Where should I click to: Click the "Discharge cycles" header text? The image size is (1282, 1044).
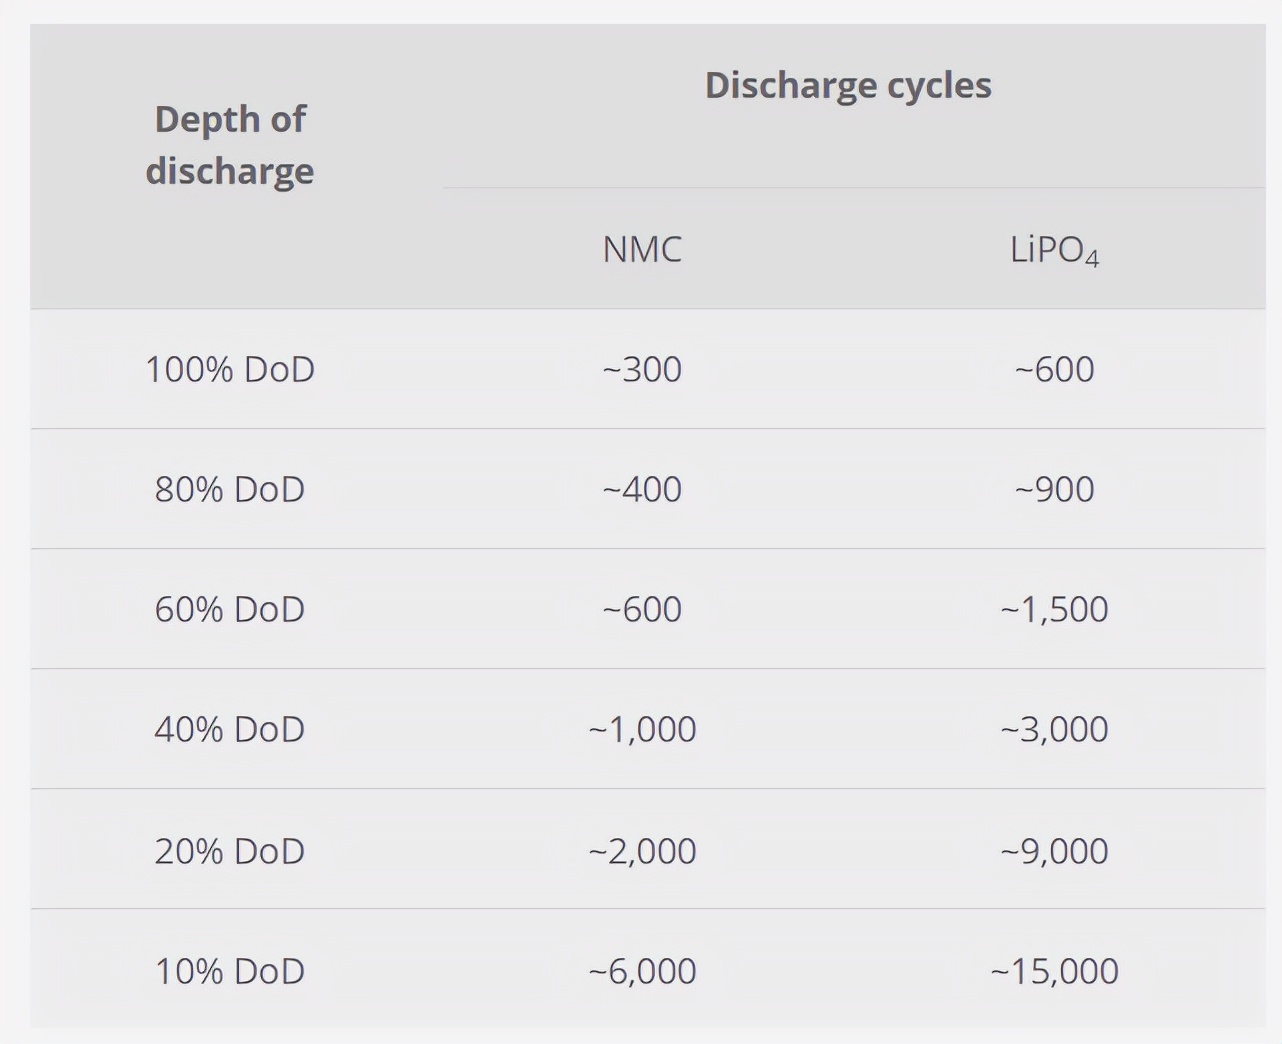(x=848, y=85)
